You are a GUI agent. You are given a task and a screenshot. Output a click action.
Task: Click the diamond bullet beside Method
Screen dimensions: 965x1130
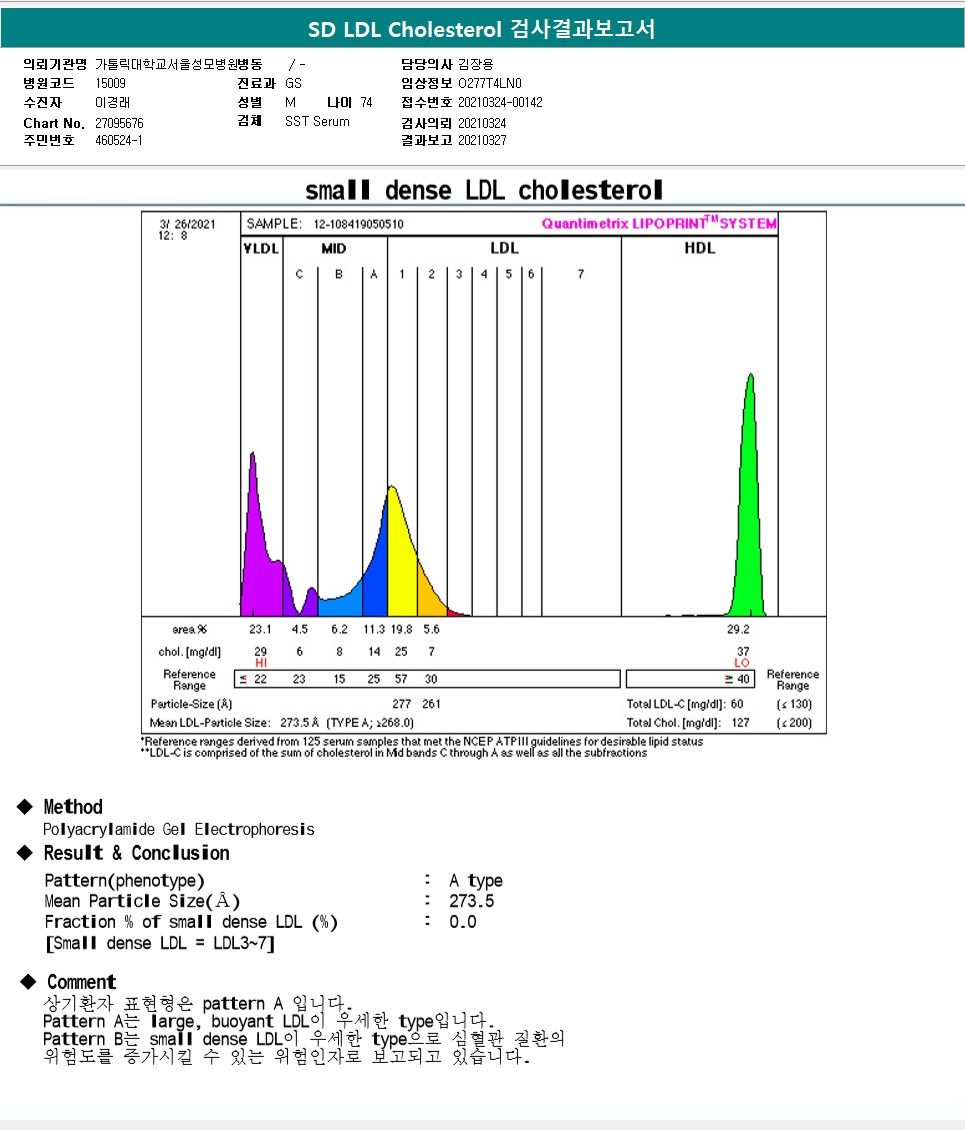[25, 806]
